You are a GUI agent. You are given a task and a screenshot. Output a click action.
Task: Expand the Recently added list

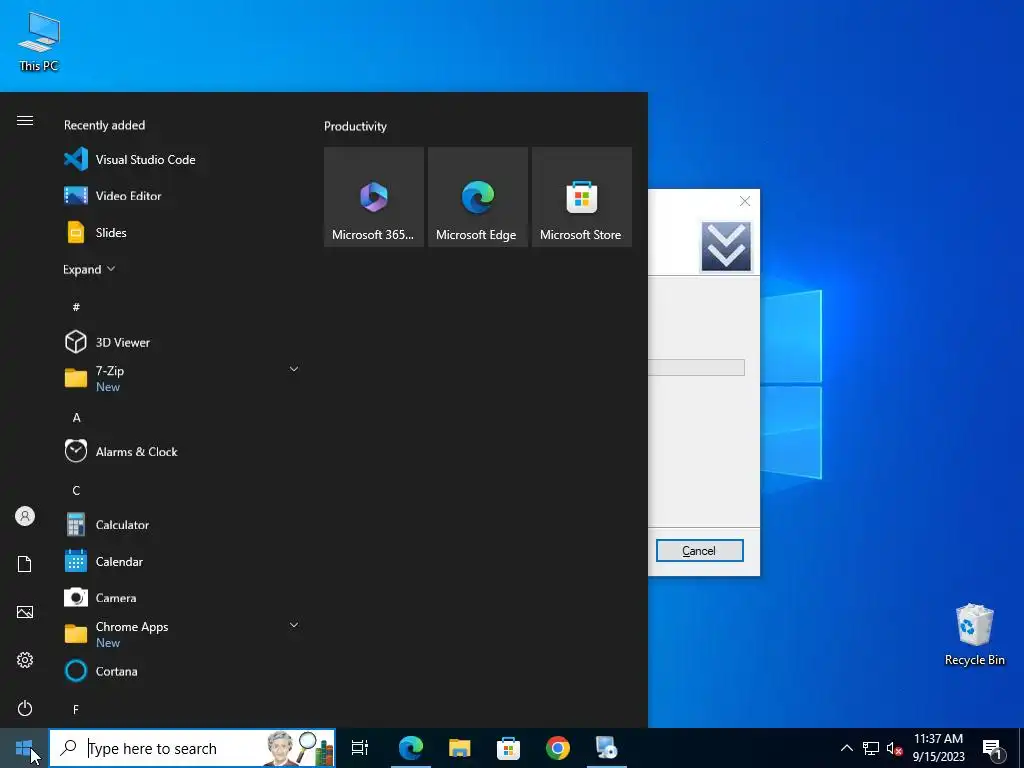point(89,269)
